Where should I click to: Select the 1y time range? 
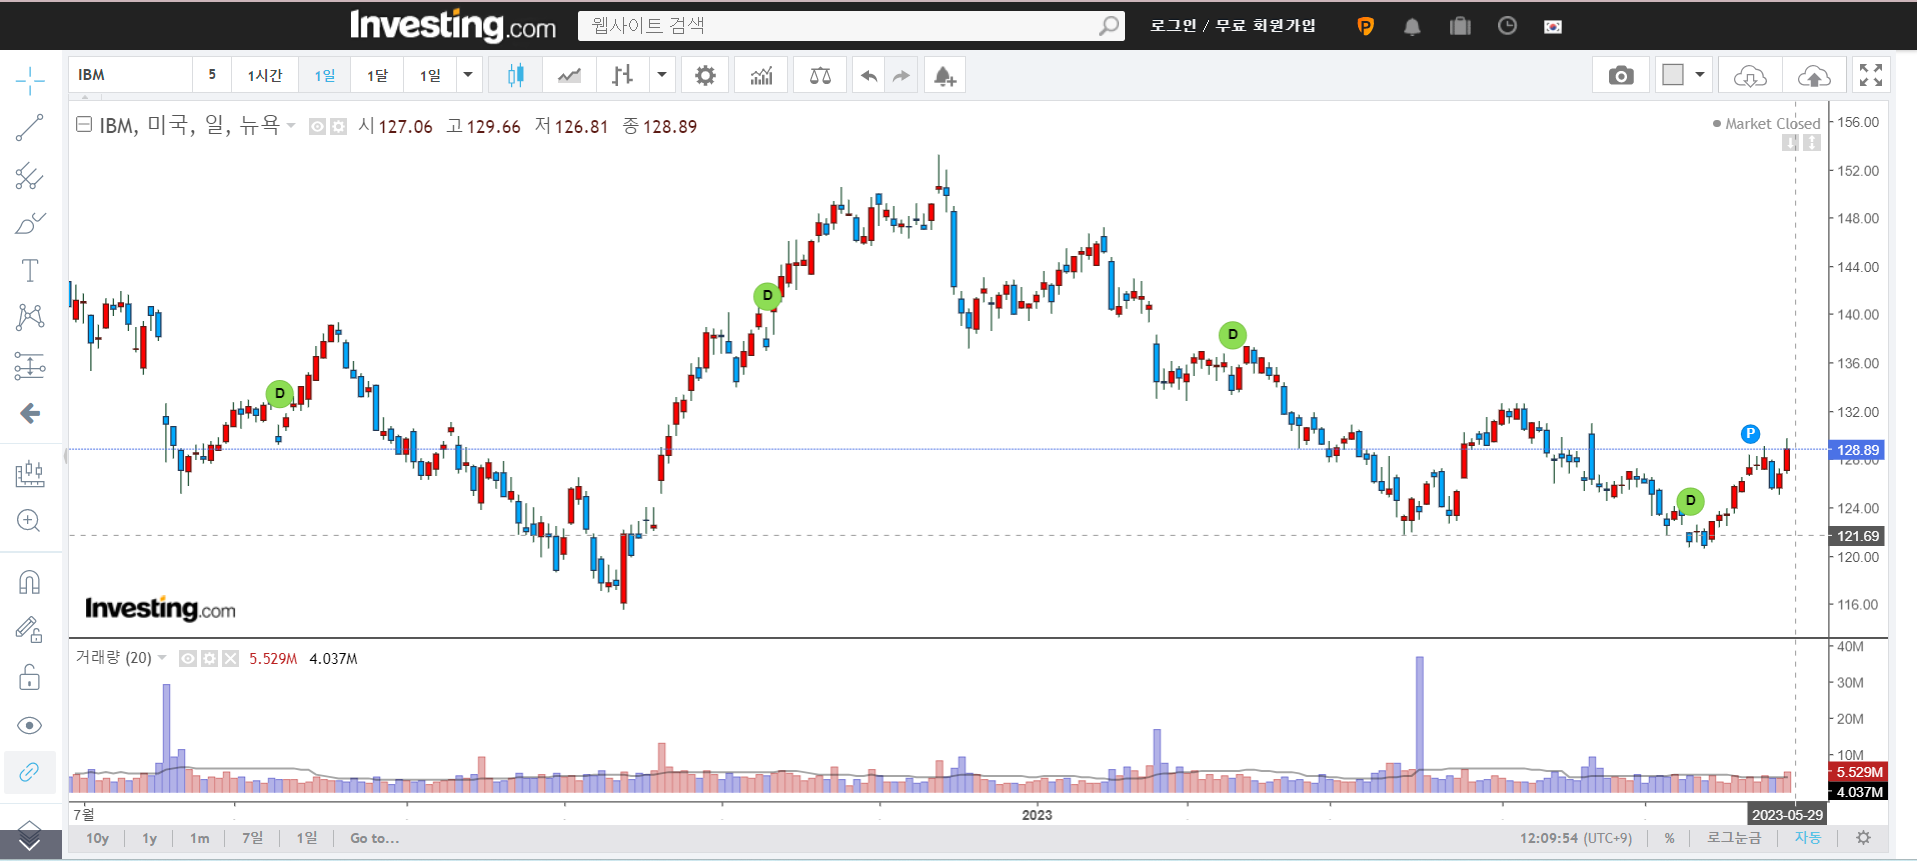[149, 838]
